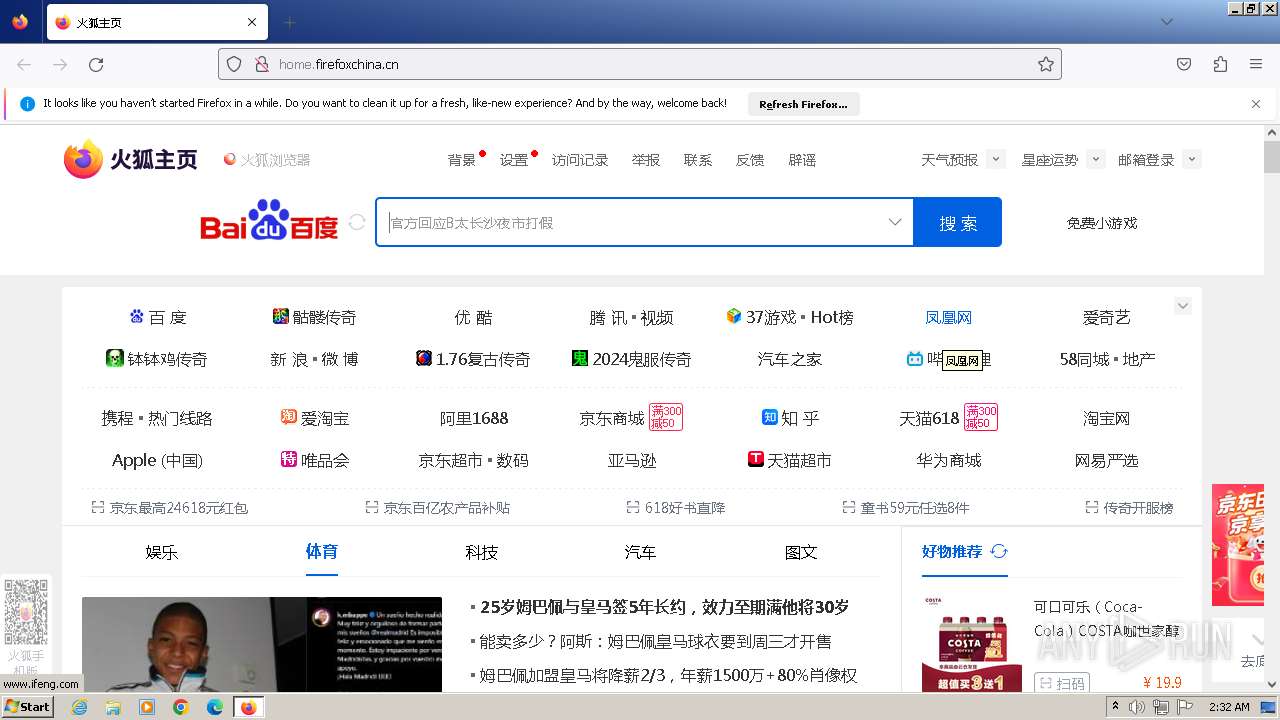Open 背景 in the top menu
Image resolution: width=1280 pixels, height=720 pixels.
pos(462,160)
